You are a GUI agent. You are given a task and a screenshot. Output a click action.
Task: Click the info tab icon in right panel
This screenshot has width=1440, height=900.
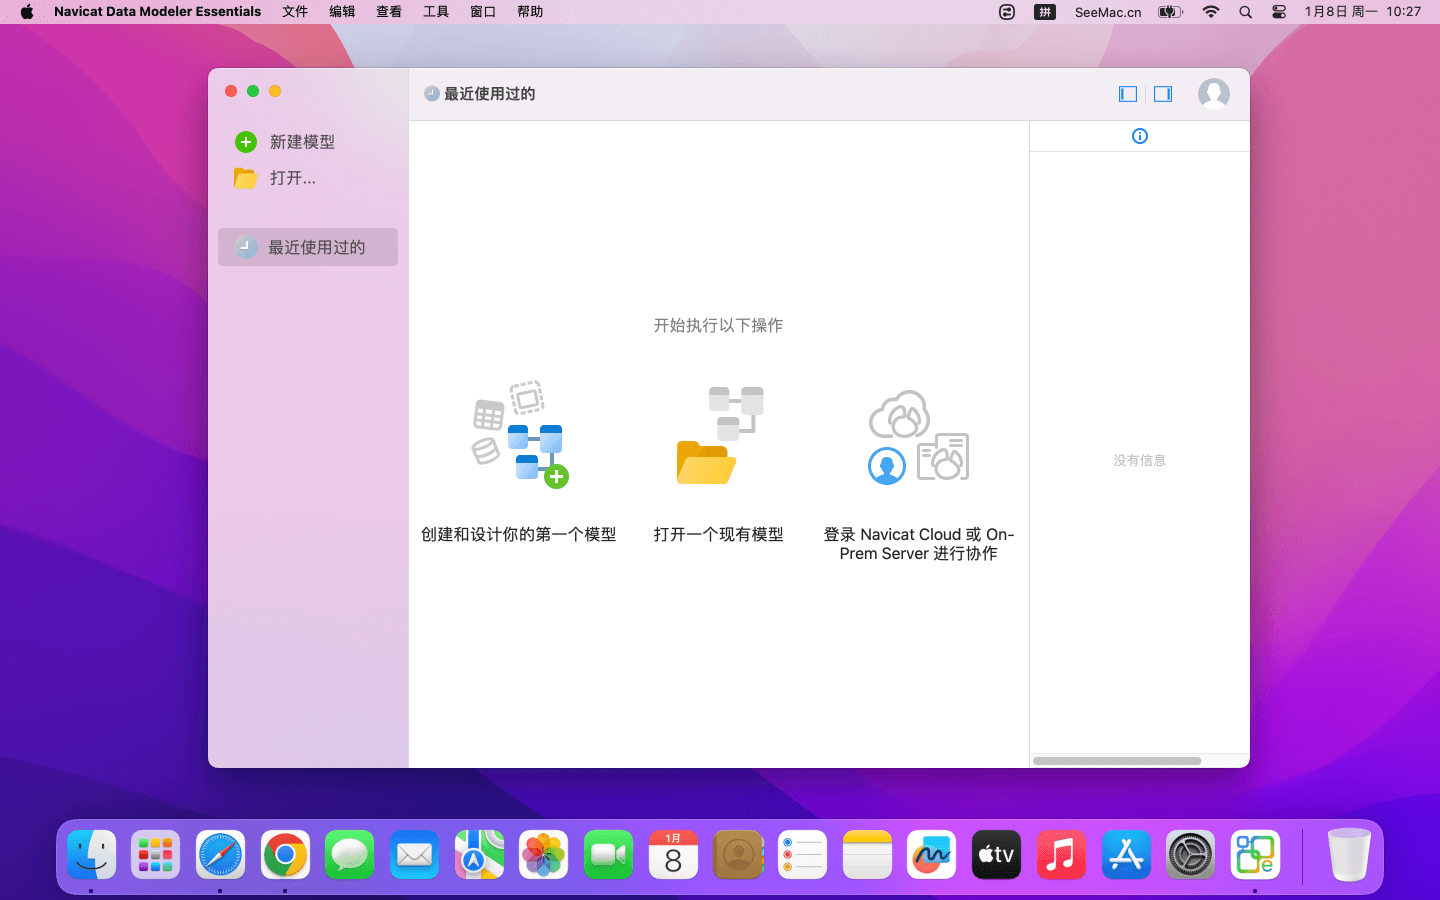pyautogui.click(x=1139, y=136)
